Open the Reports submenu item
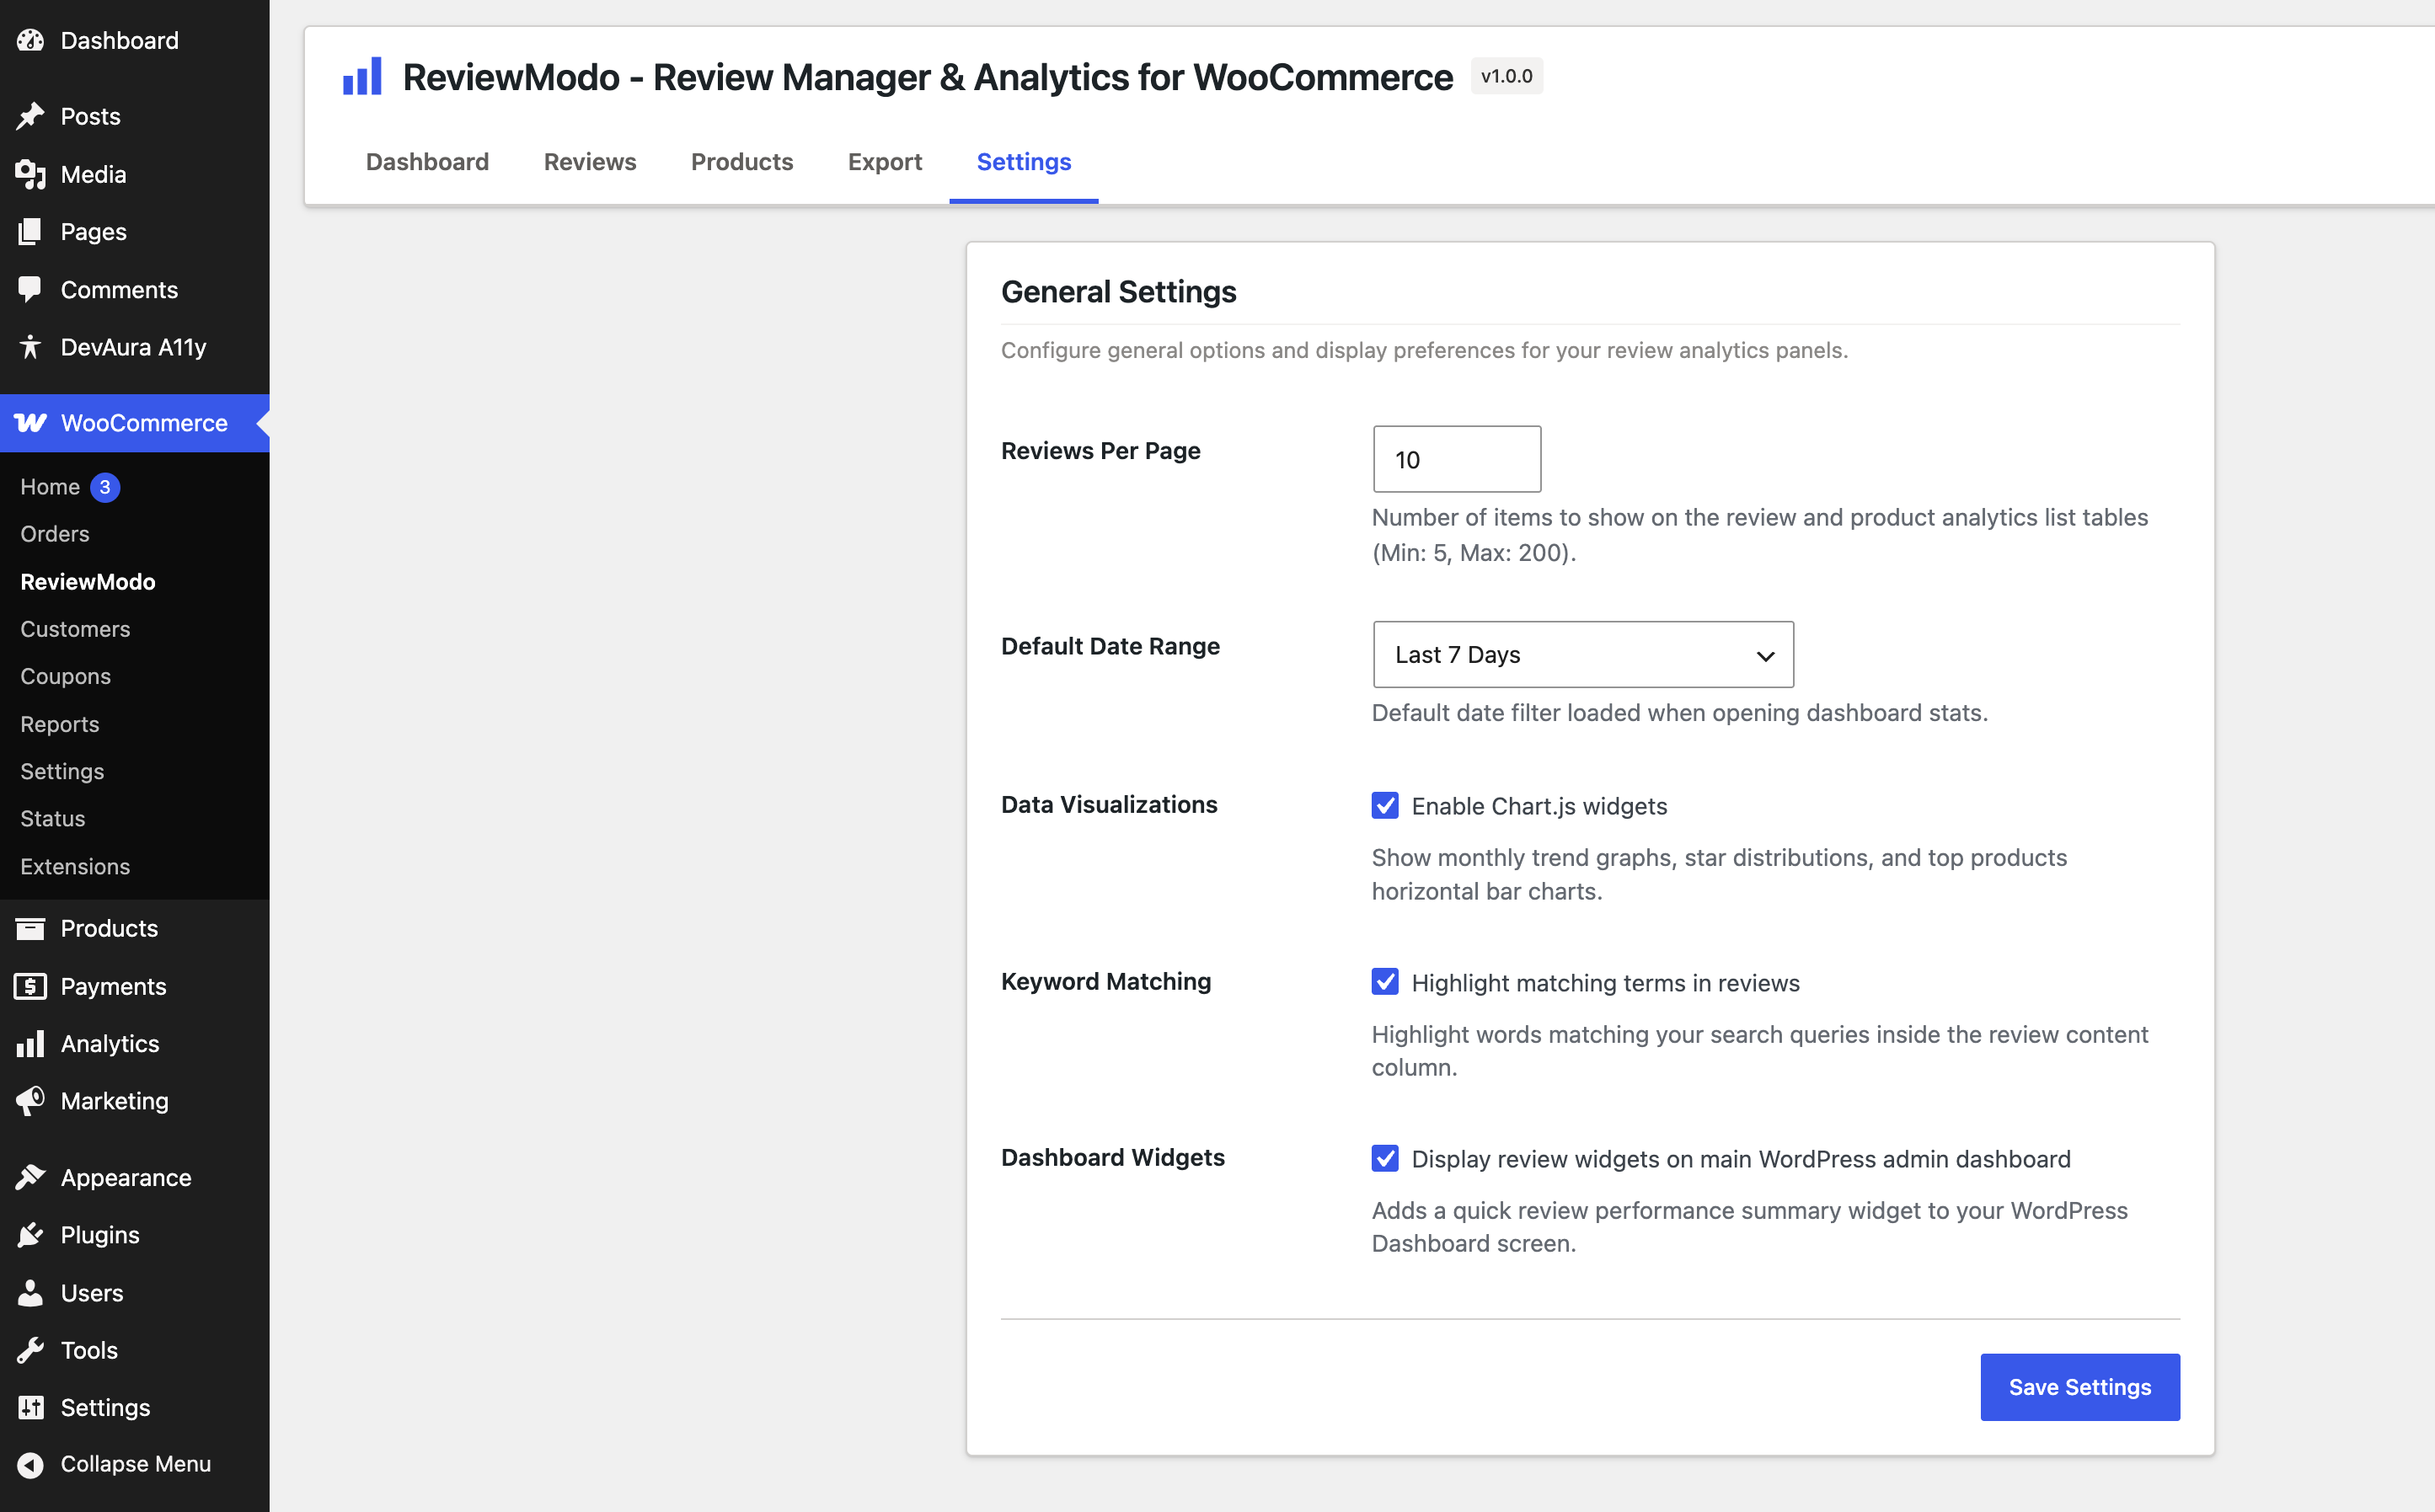Viewport: 2435px width, 1512px height. 60,724
